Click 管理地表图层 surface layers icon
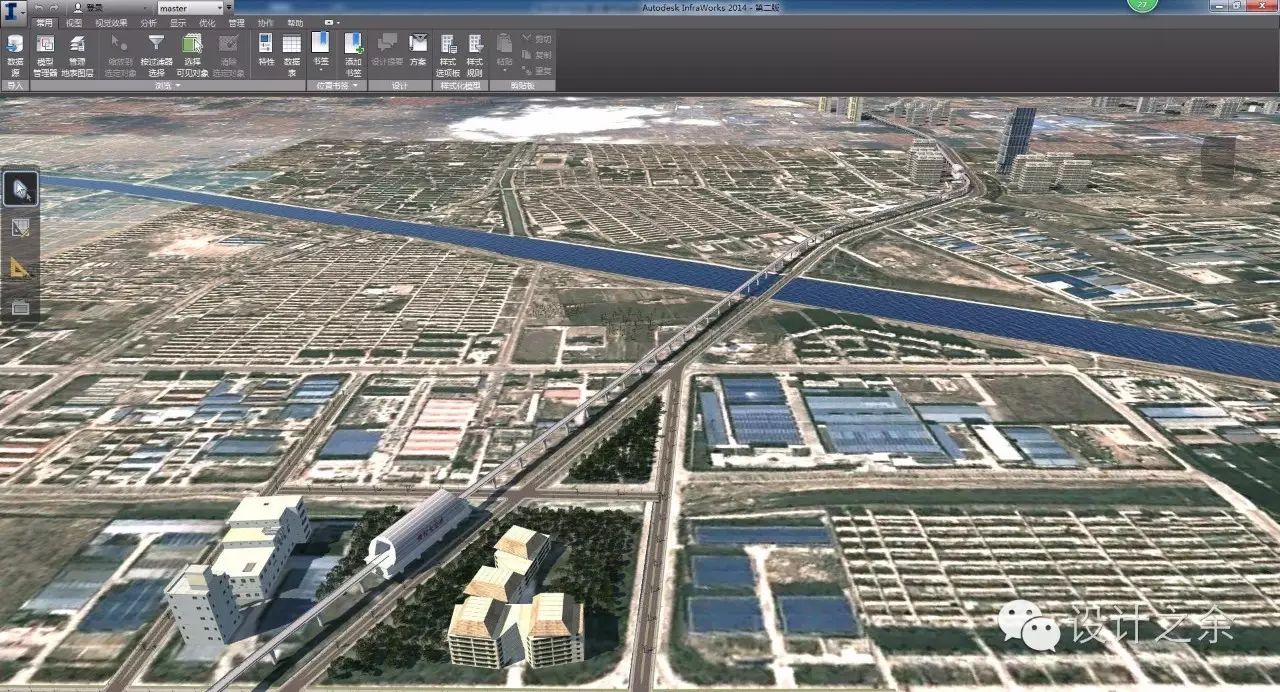1280x692 pixels. click(77, 52)
